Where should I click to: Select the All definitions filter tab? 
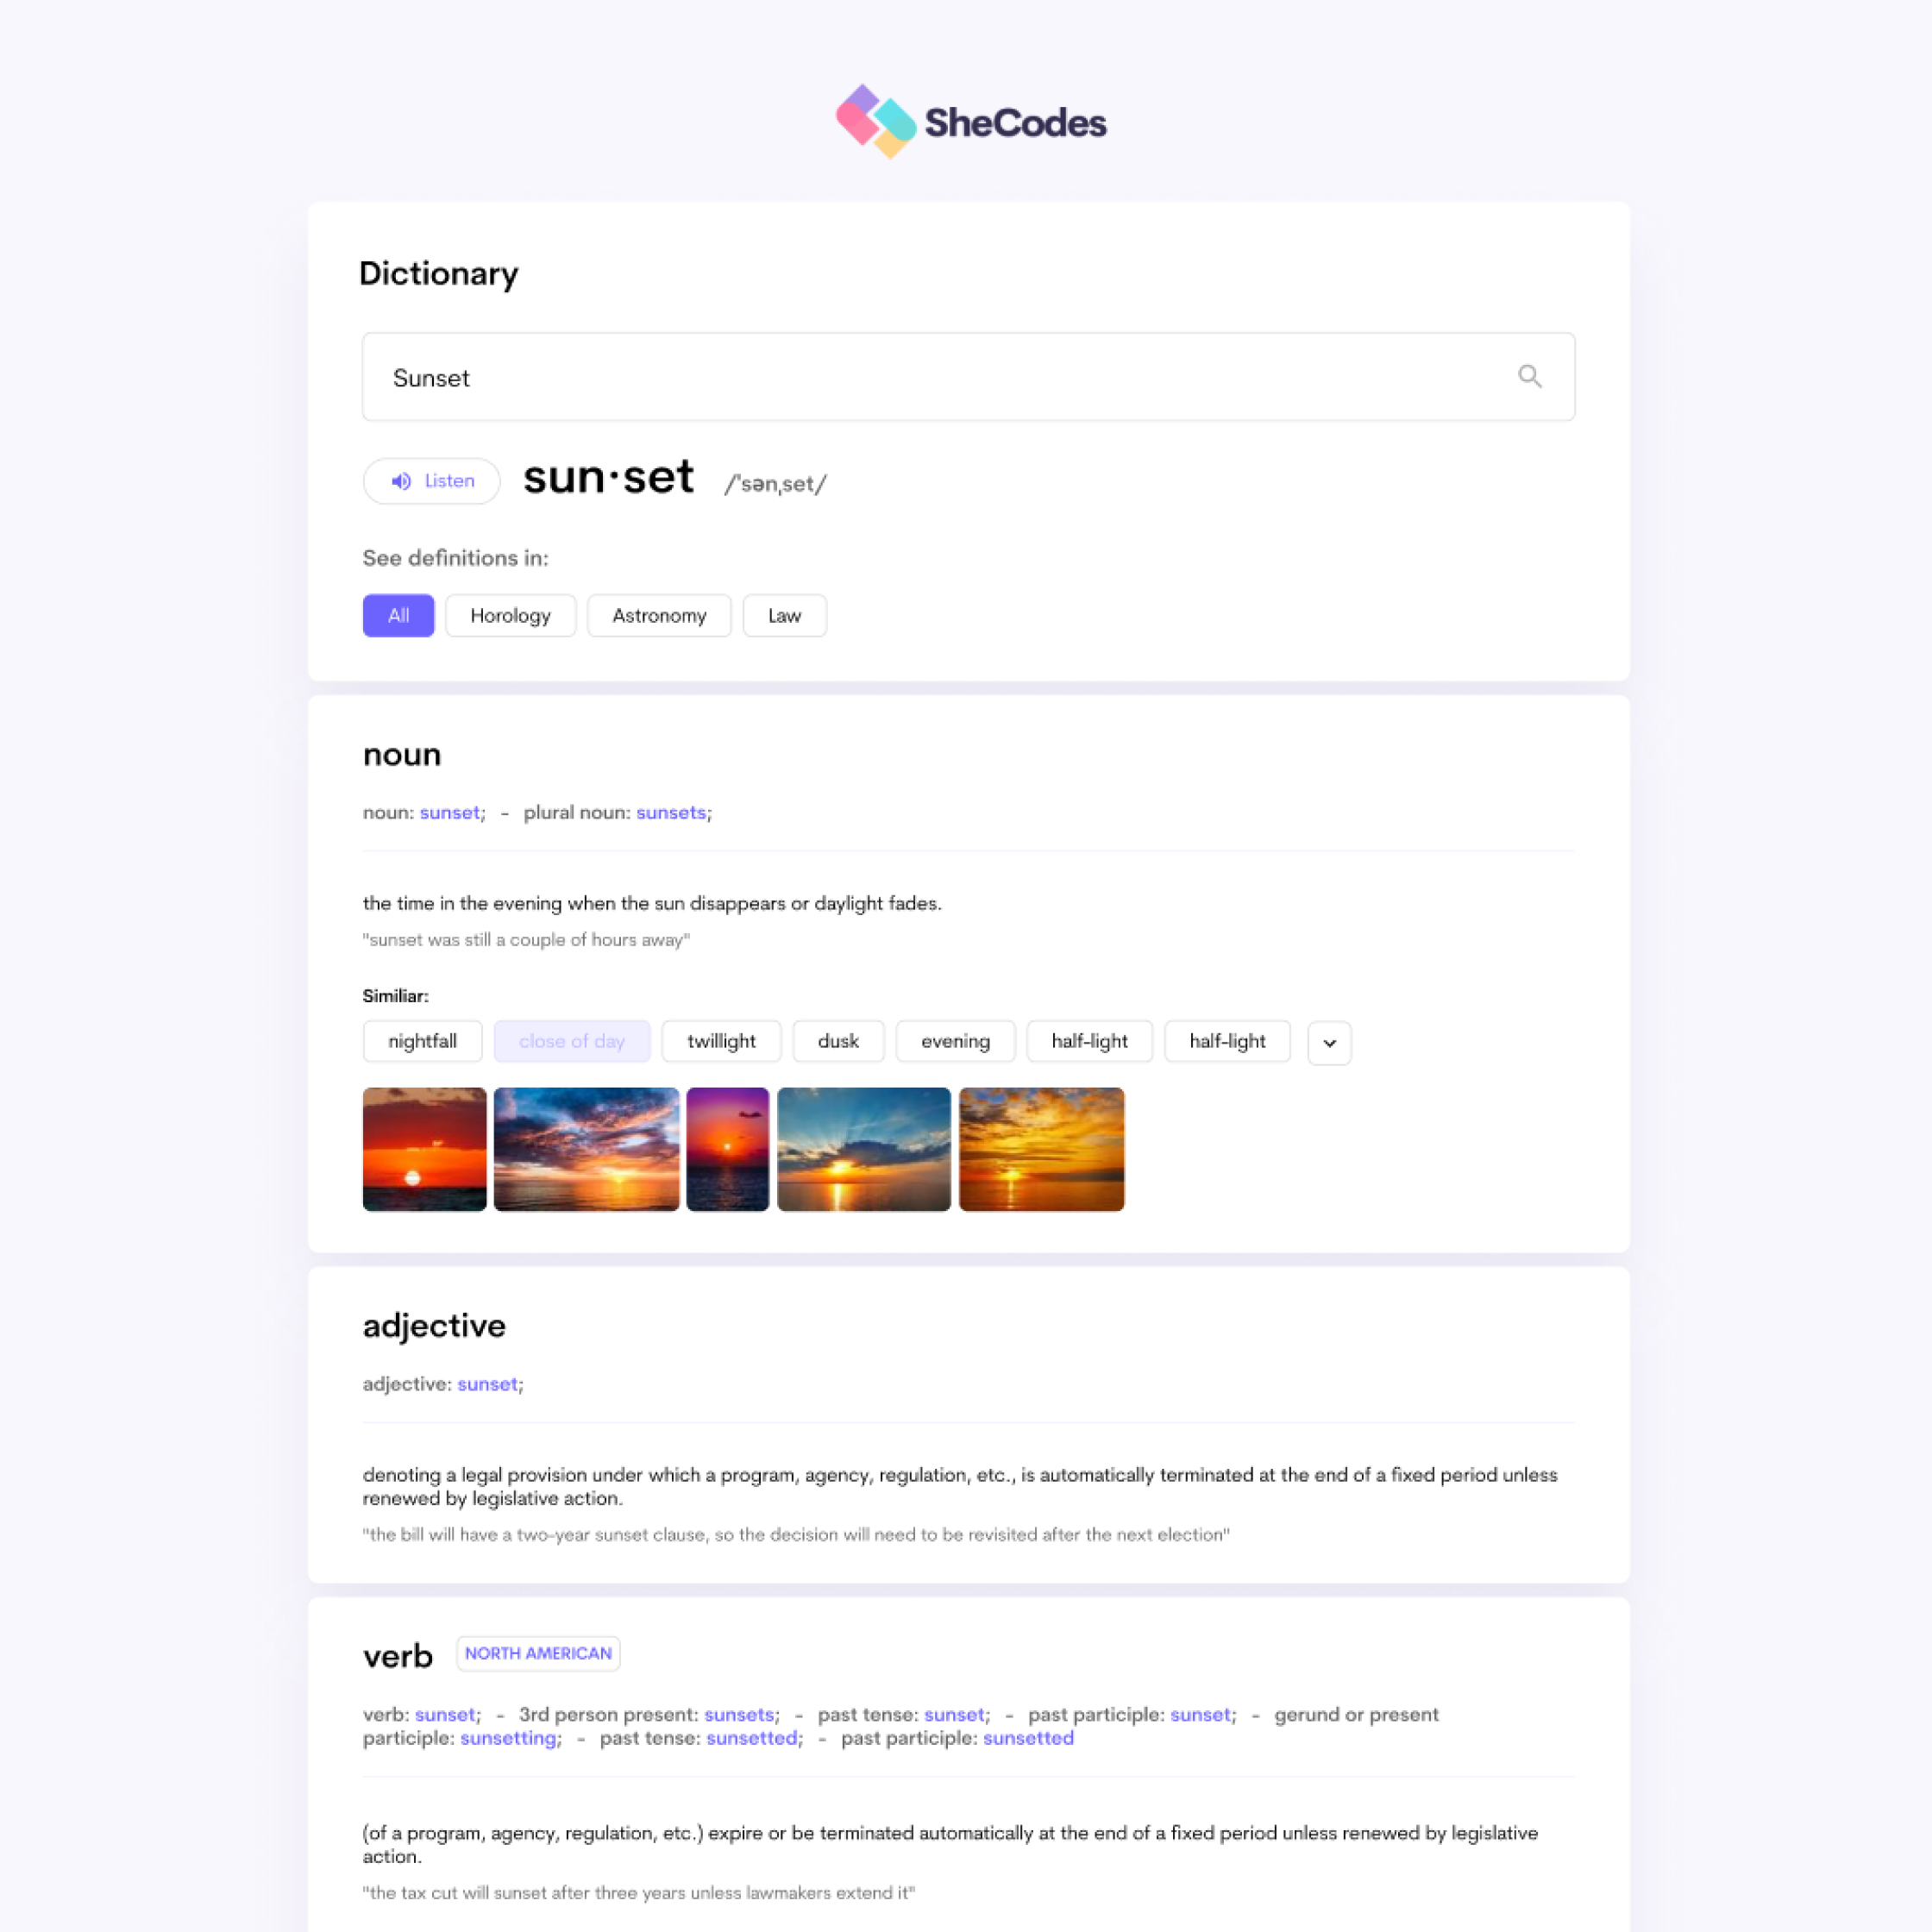[396, 616]
